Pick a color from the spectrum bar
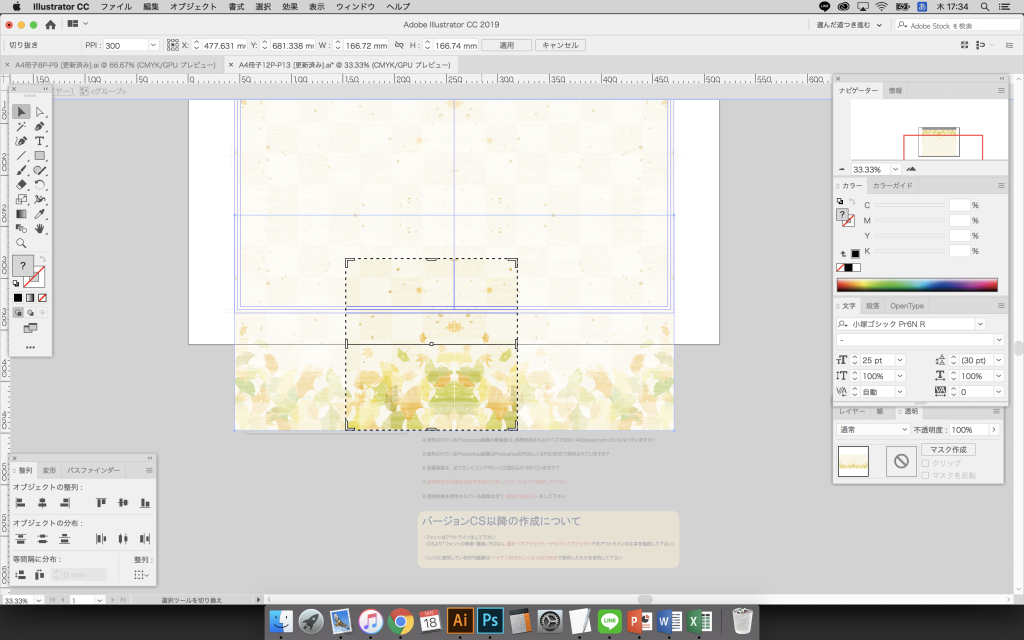This screenshot has width=1024, height=640. tap(916, 285)
